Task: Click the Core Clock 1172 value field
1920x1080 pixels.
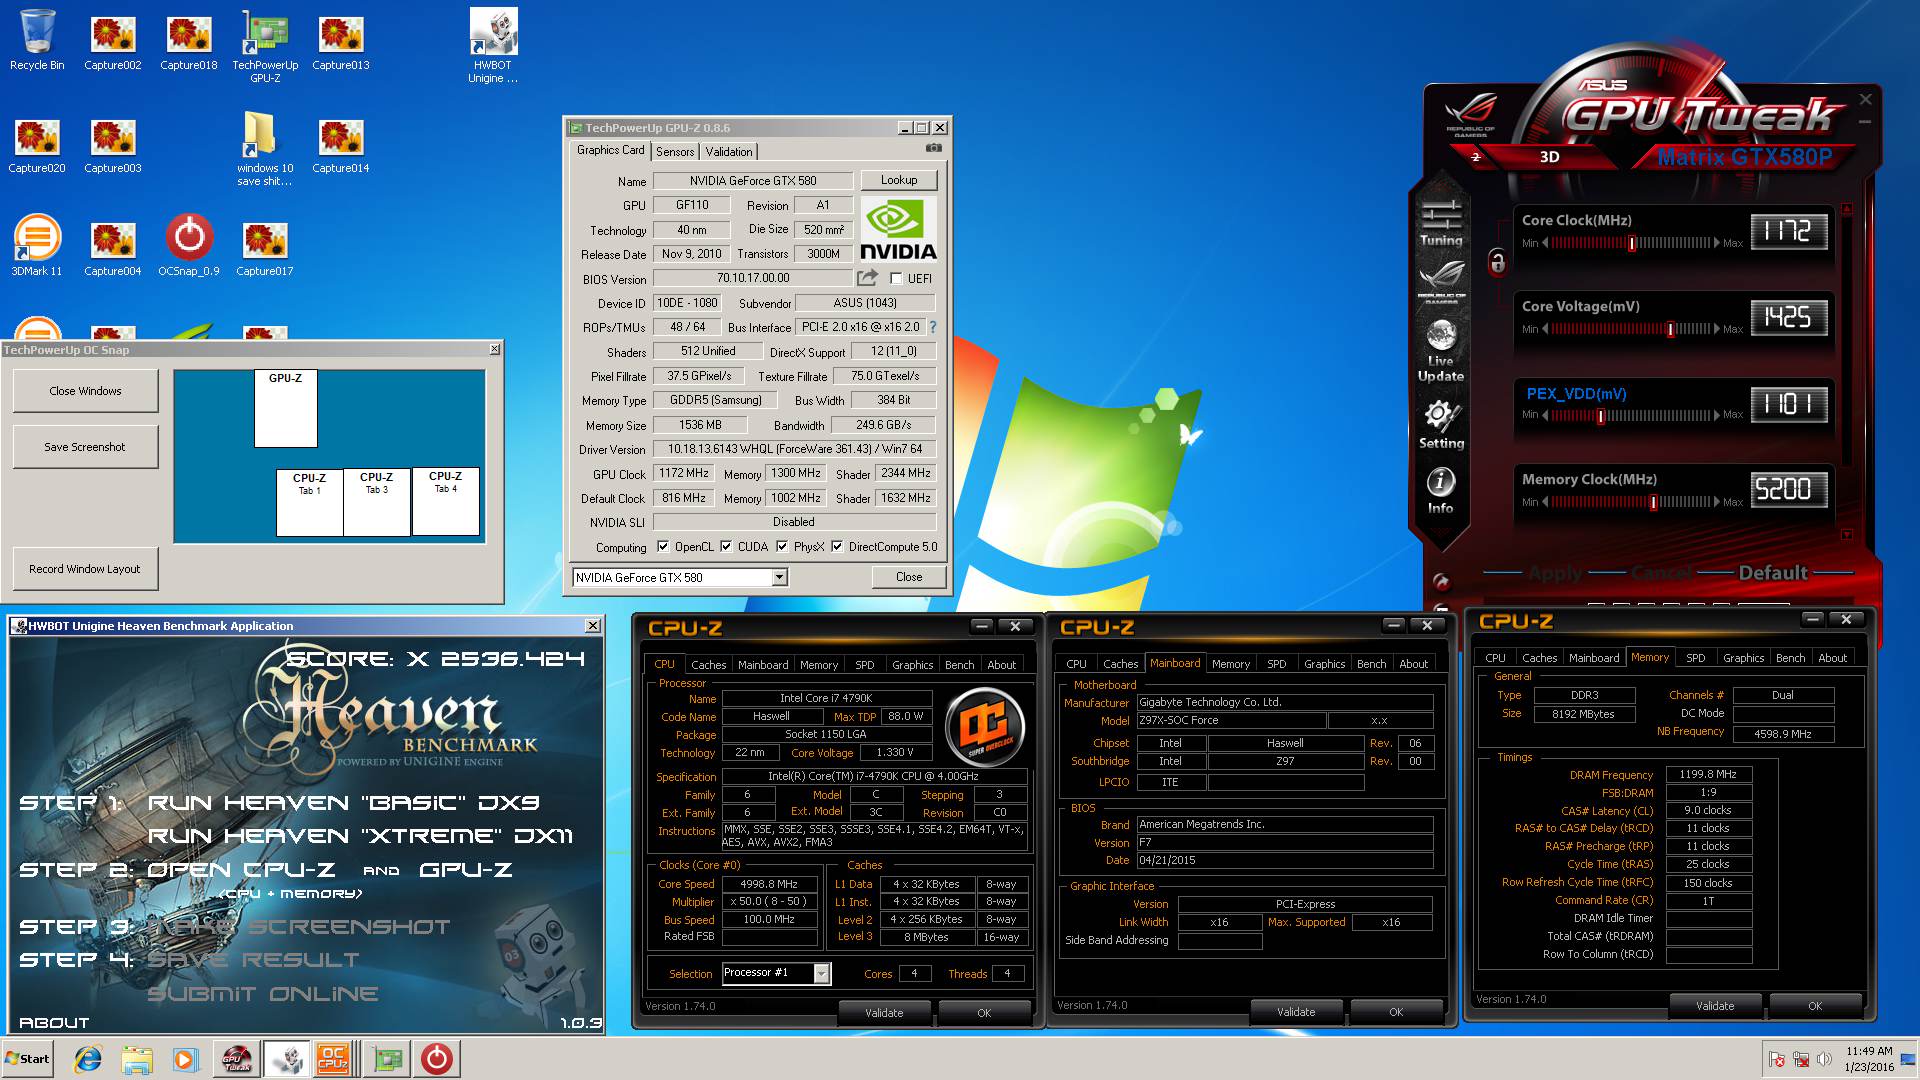Action: tap(1788, 231)
